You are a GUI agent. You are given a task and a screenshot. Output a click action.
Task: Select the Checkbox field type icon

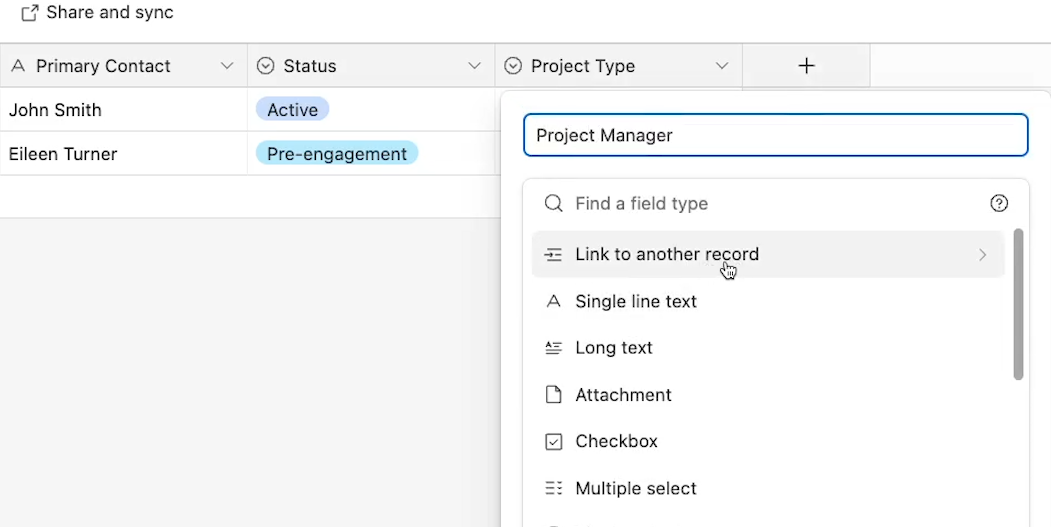554,442
